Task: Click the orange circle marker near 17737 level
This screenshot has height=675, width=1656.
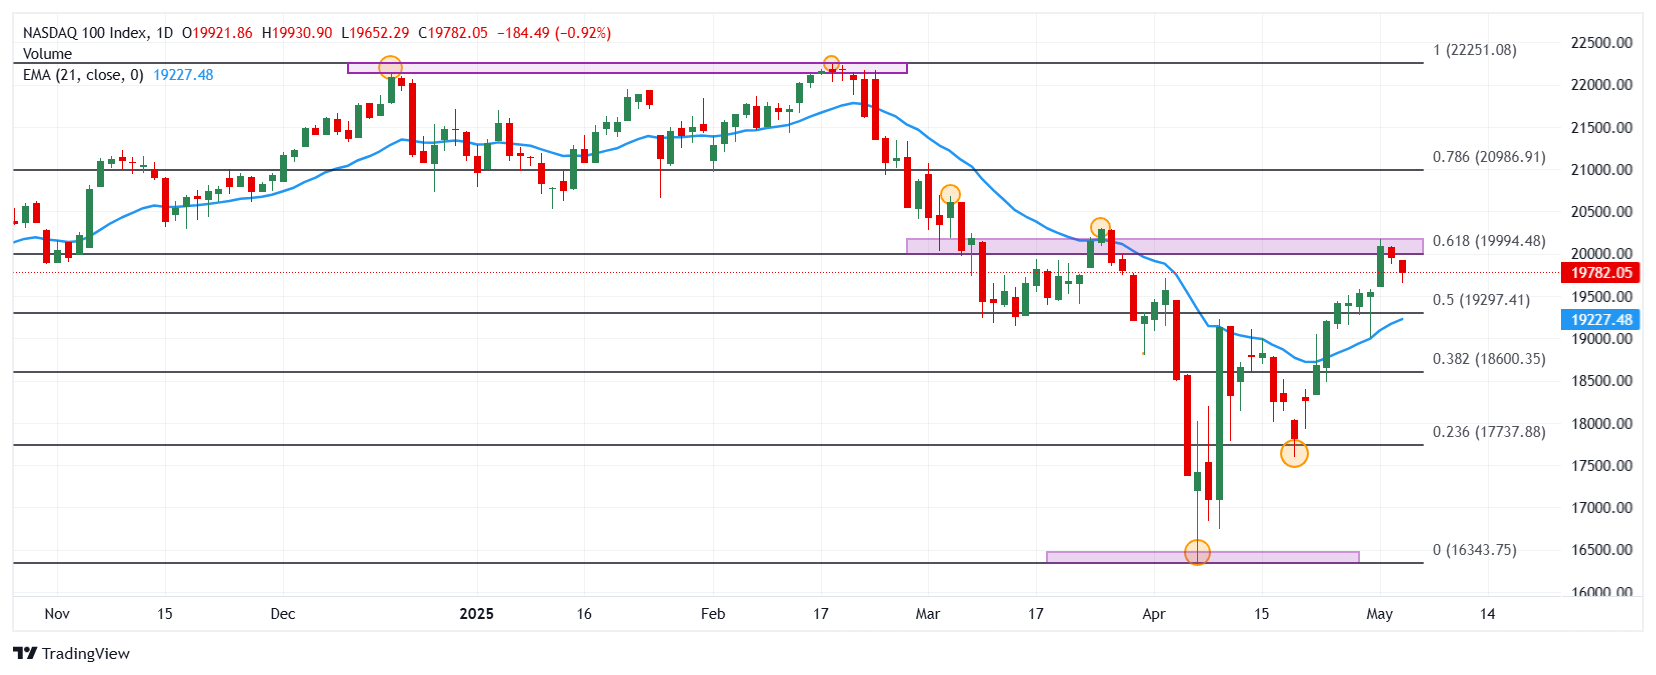Action: [x=1294, y=454]
